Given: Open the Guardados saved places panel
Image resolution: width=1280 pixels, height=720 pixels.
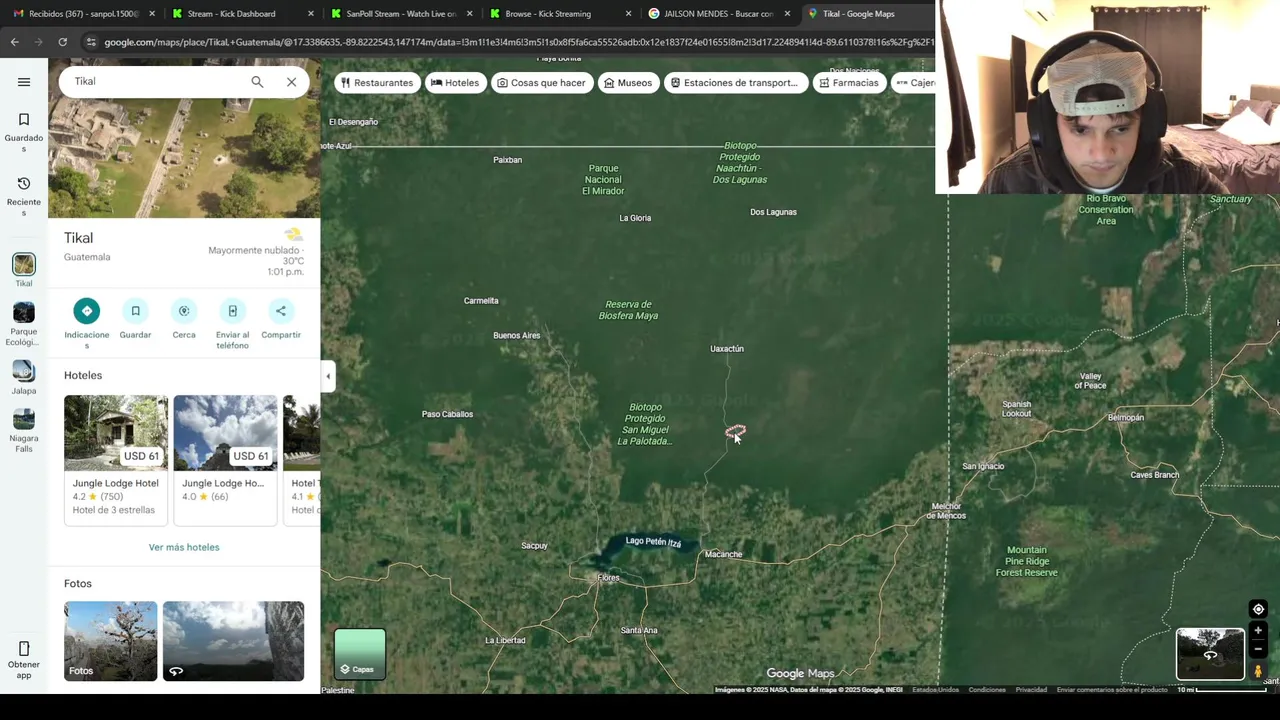Looking at the screenshot, I should (x=24, y=132).
